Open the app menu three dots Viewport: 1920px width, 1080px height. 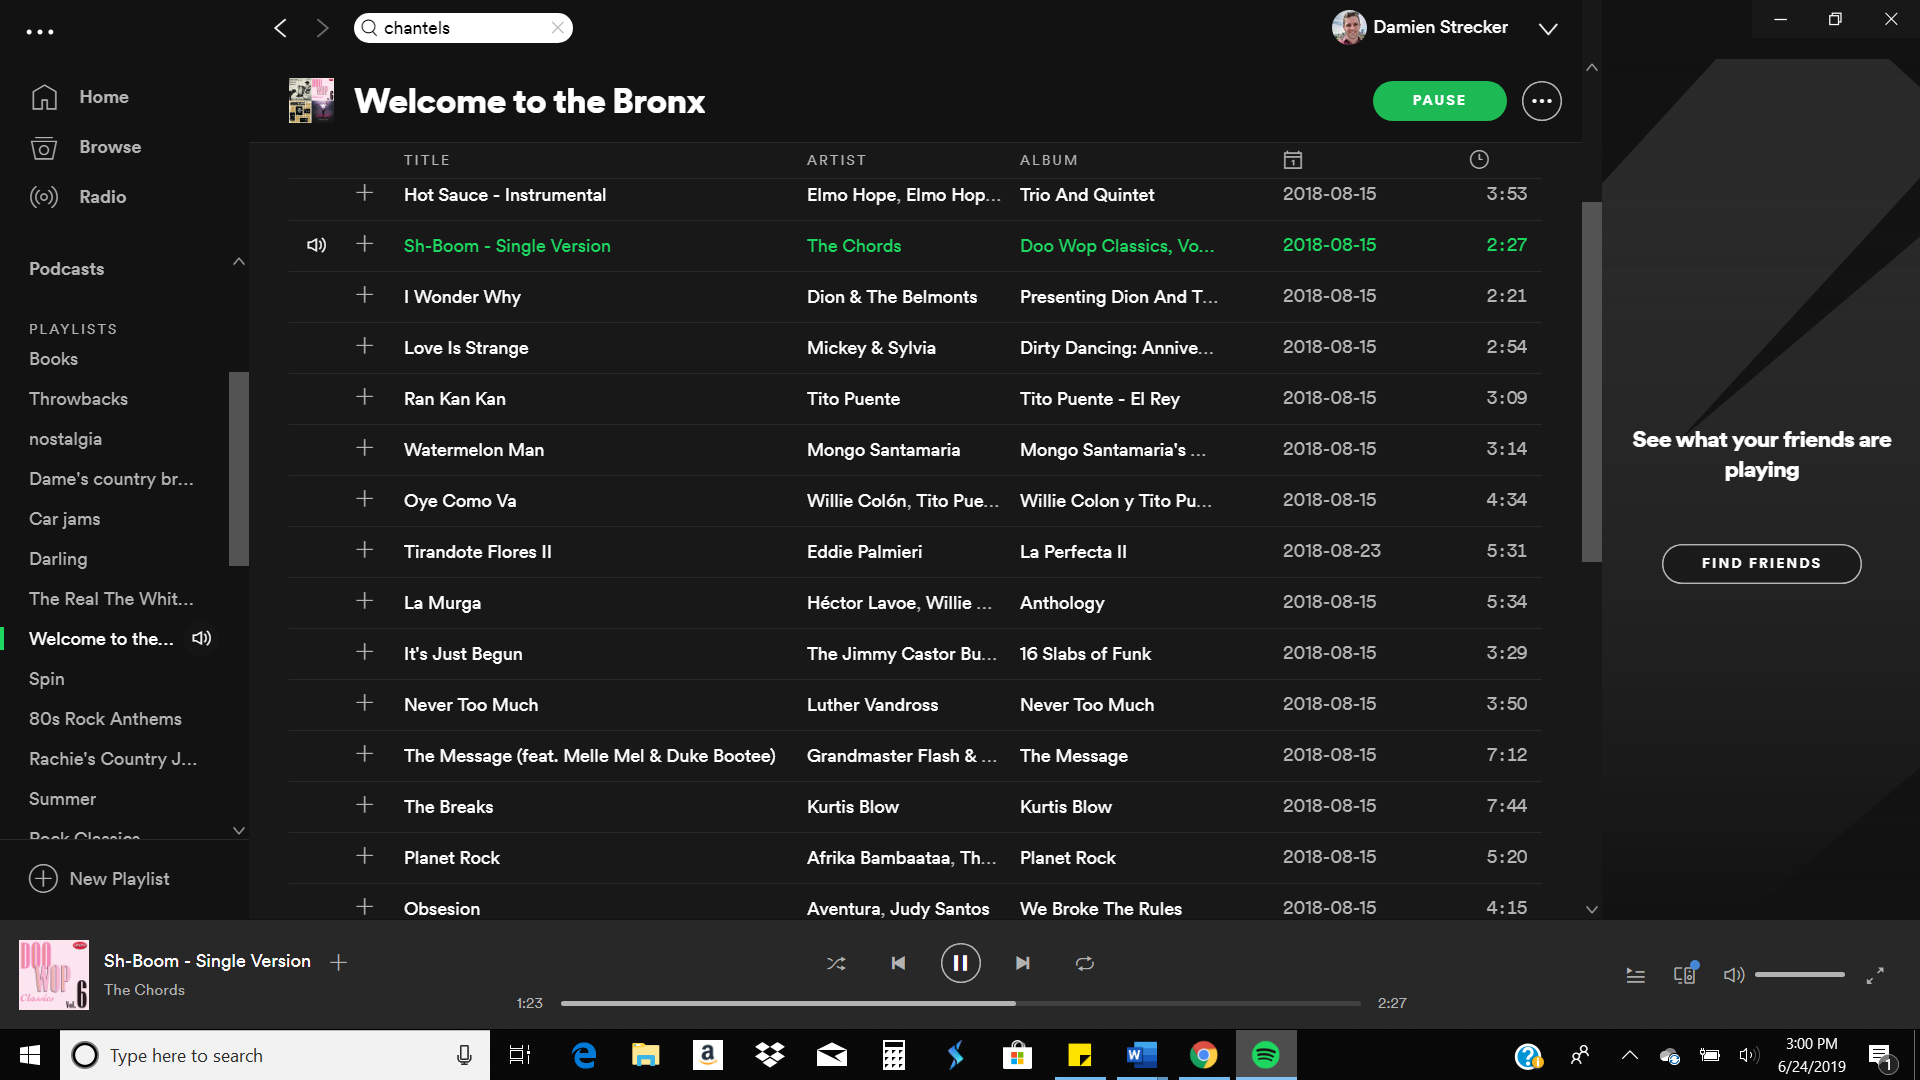pos(40,32)
